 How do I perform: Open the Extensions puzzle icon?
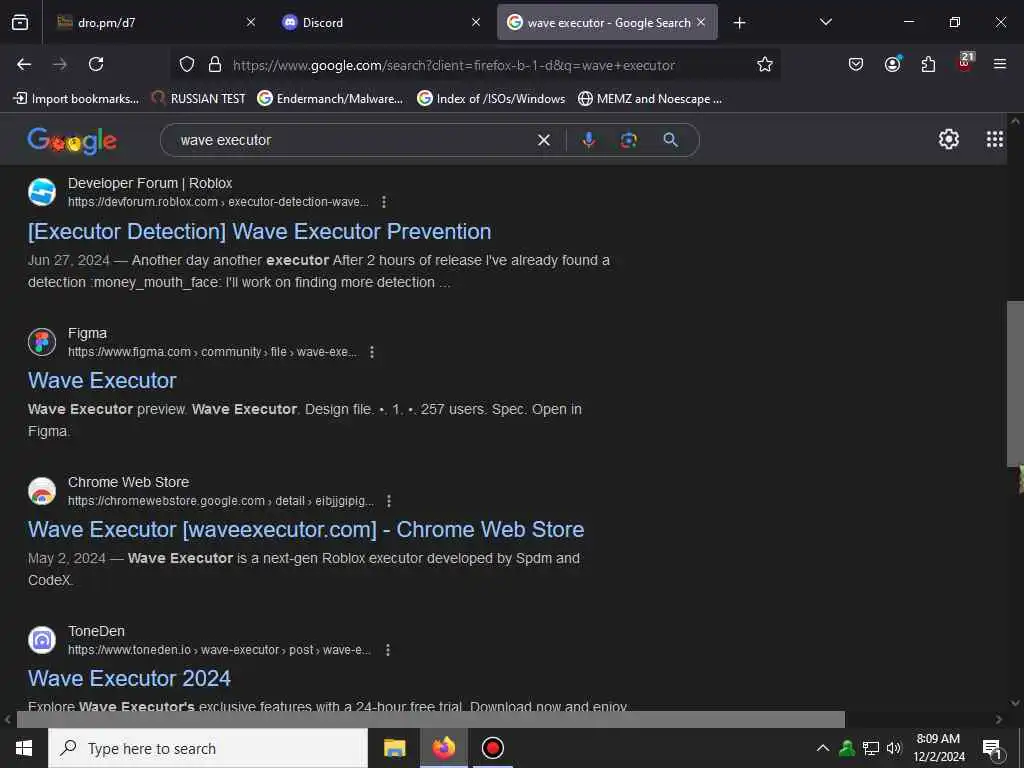[x=928, y=64]
